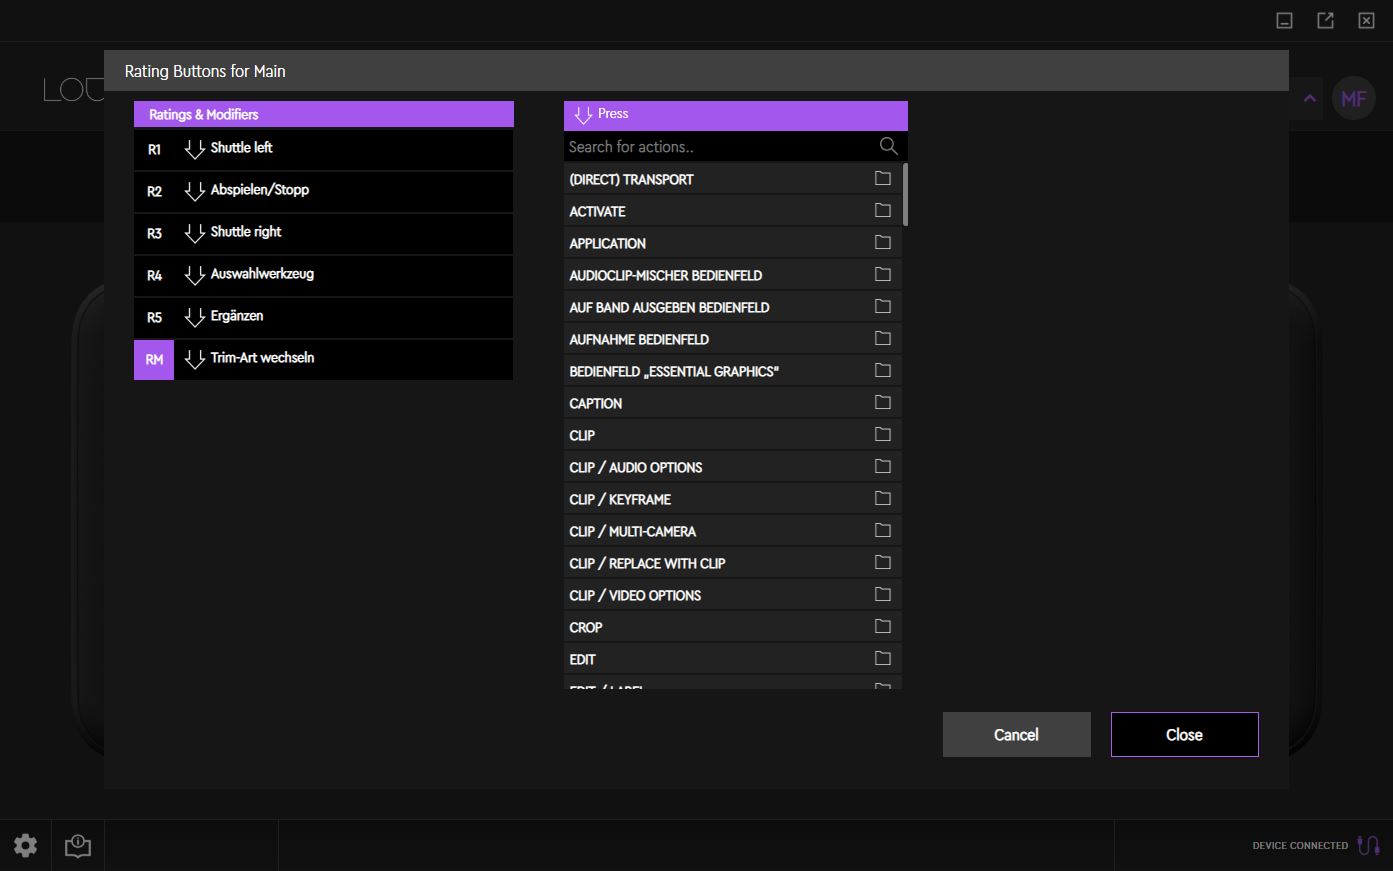Expand the CLIP / KEYFRAME category
Viewport: 1393px width, 871px height.
[720, 500]
